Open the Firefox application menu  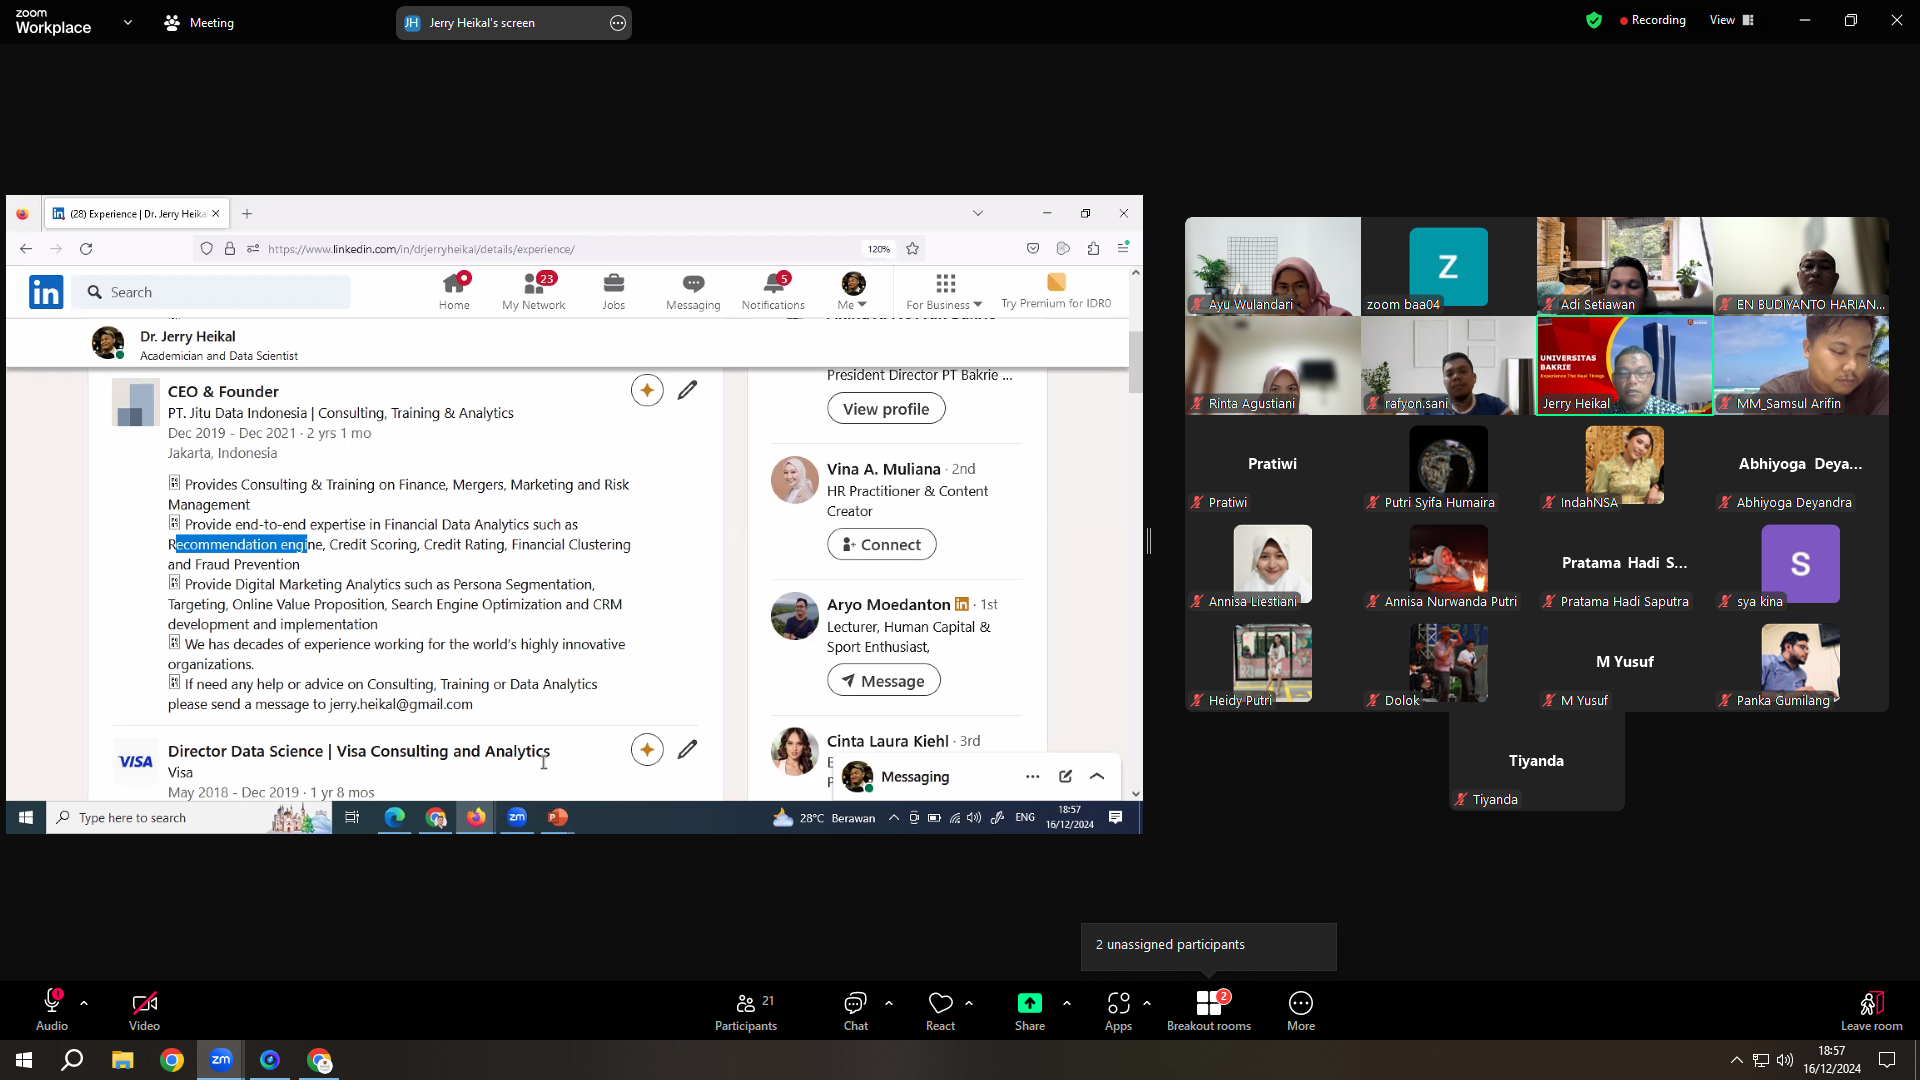pyautogui.click(x=1123, y=248)
